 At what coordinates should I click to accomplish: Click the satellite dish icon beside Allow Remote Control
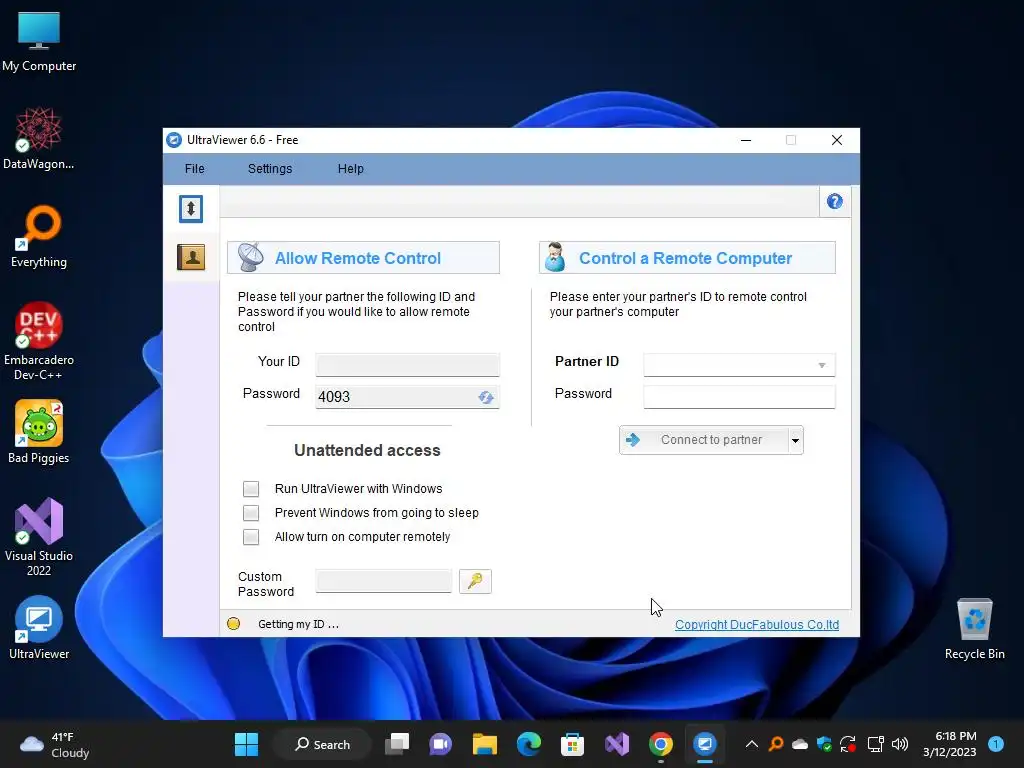tap(250, 257)
